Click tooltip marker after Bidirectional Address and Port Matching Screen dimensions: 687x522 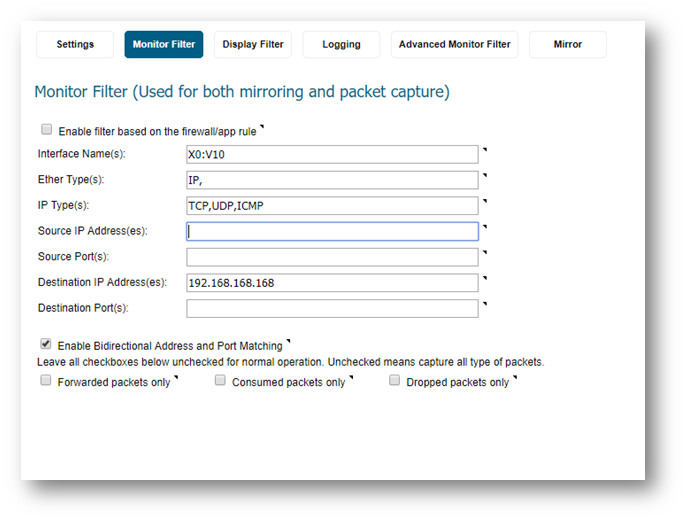(x=288, y=341)
